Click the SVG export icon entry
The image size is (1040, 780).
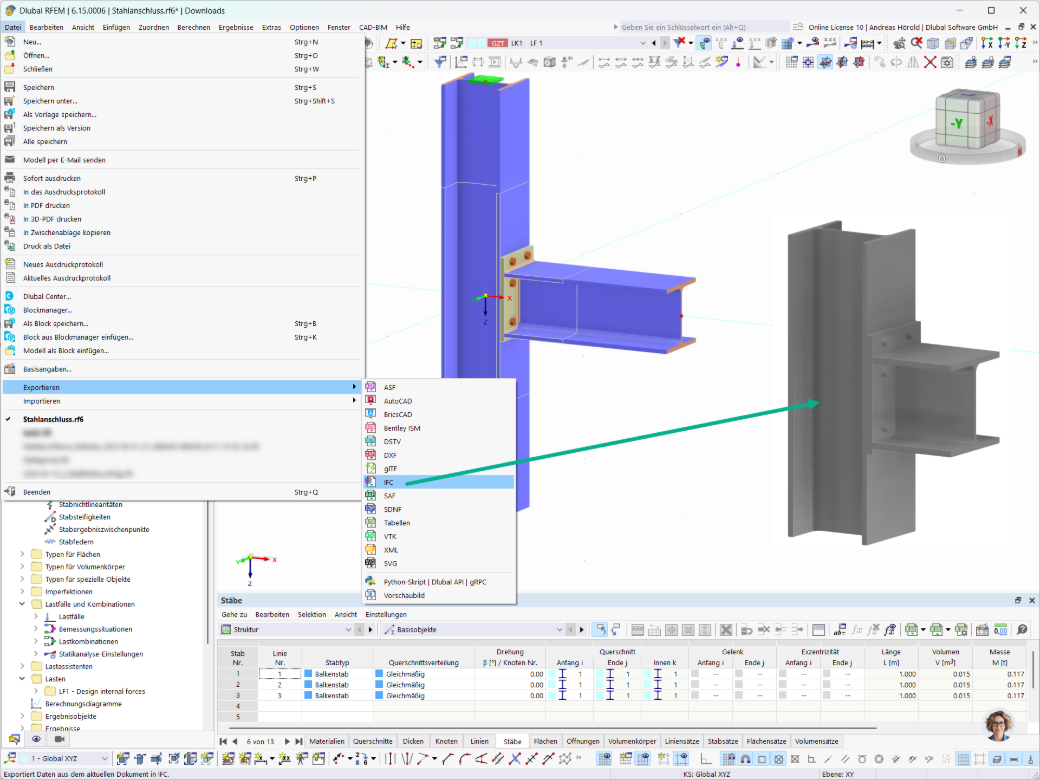pyautogui.click(x=371, y=563)
